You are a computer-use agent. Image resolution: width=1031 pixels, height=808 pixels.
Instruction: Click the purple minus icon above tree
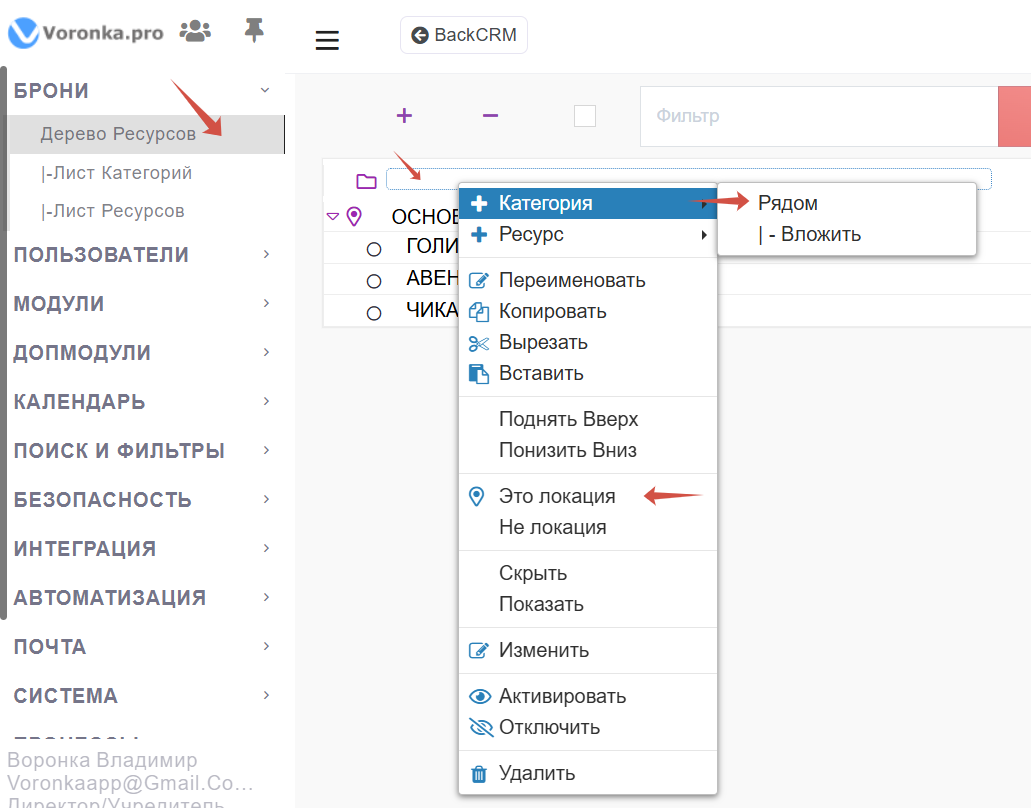coord(490,116)
